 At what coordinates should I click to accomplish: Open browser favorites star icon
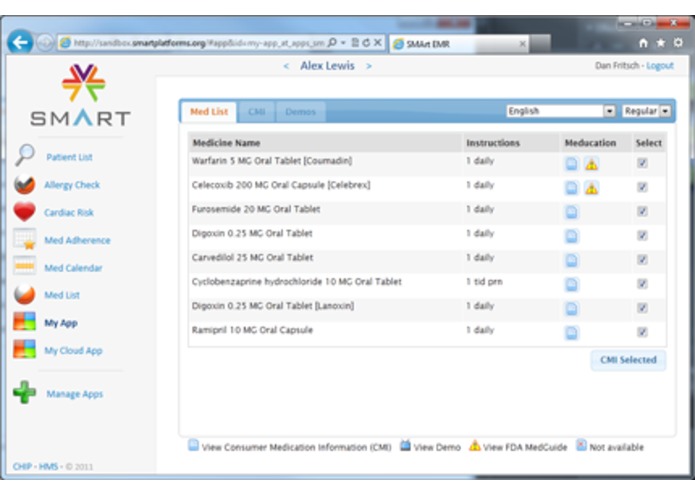[x=660, y=43]
